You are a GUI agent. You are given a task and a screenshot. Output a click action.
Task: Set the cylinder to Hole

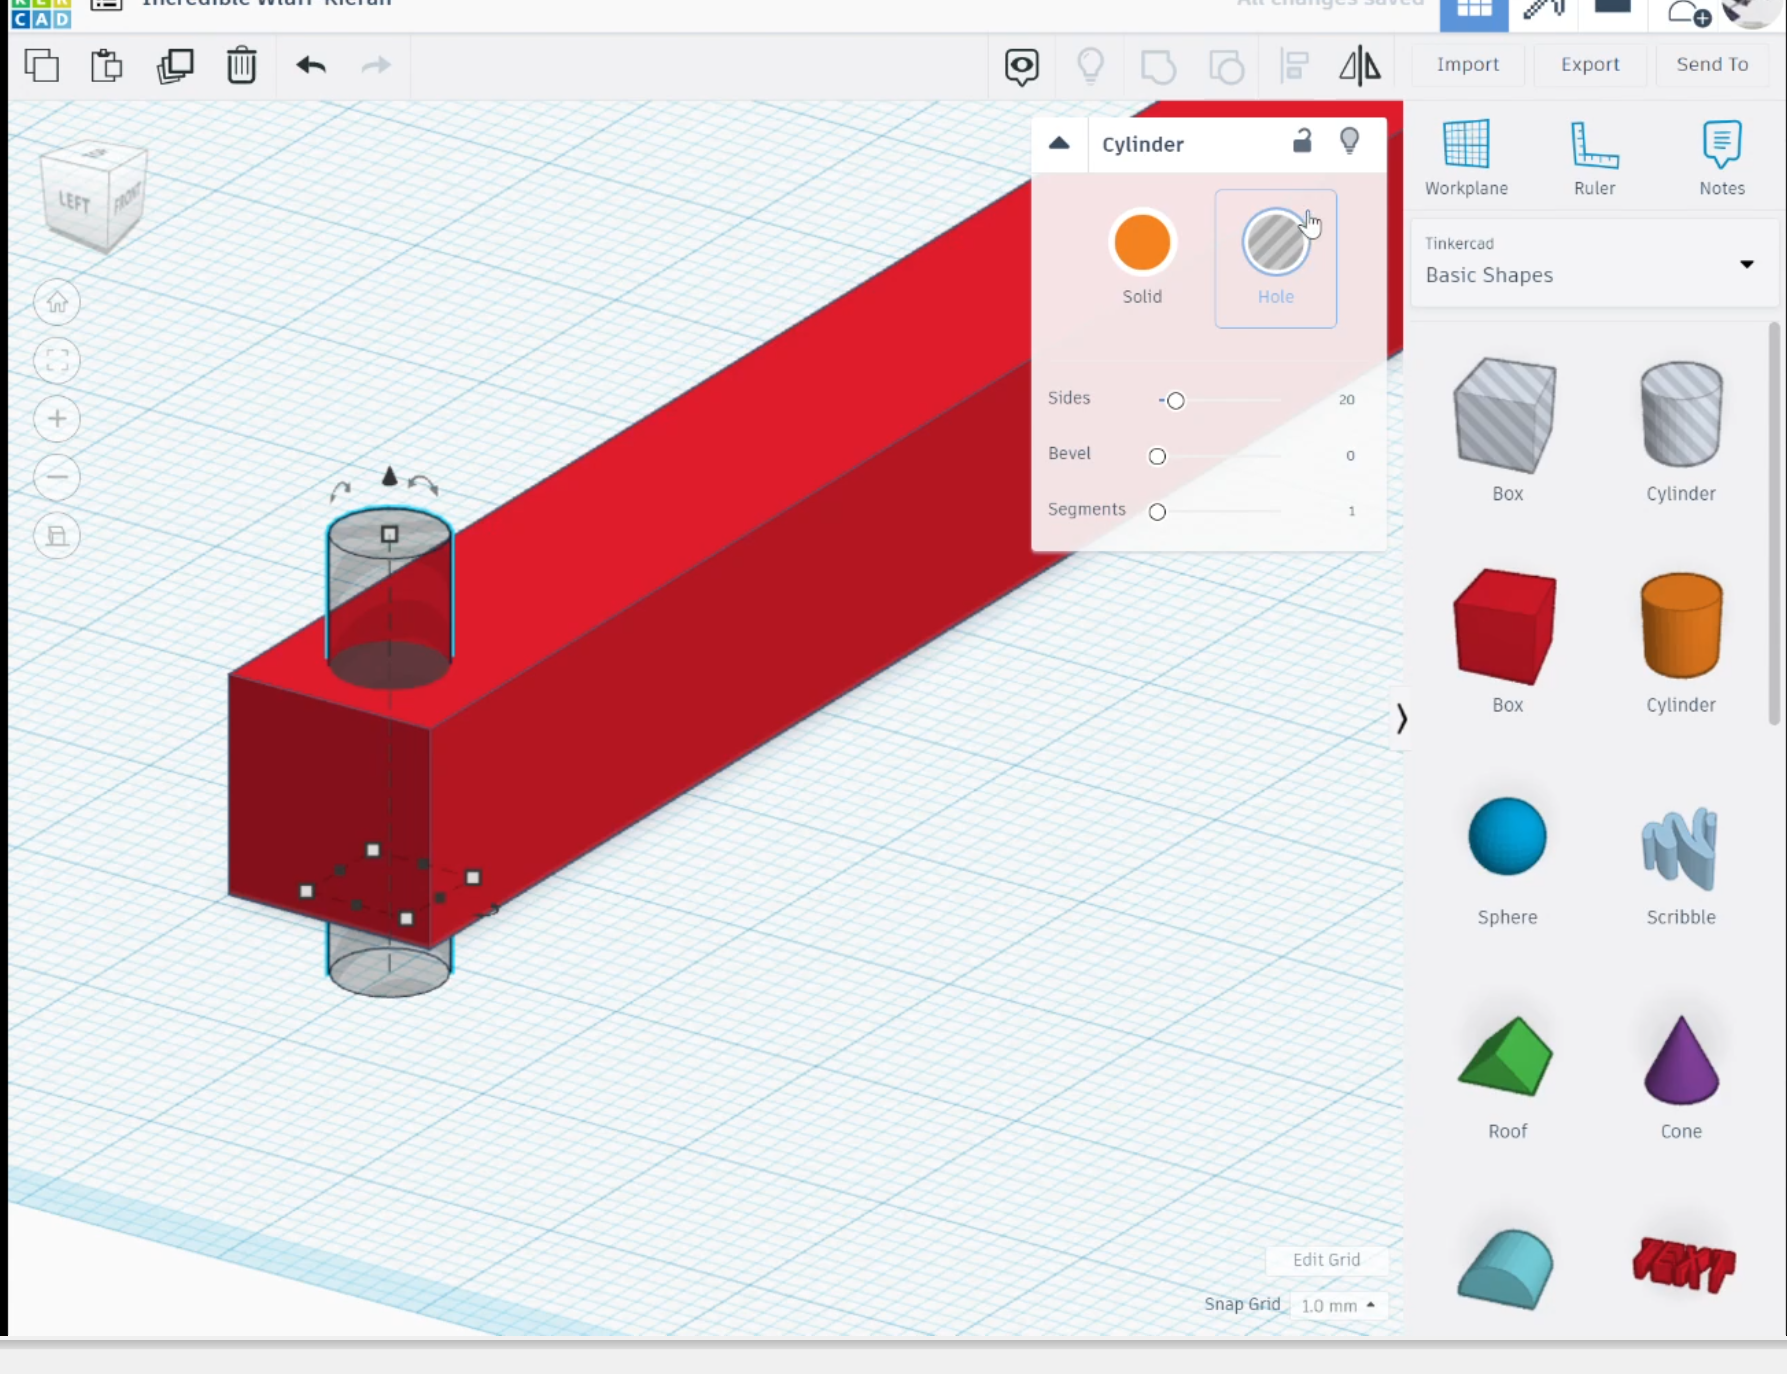pyautogui.click(x=1275, y=258)
